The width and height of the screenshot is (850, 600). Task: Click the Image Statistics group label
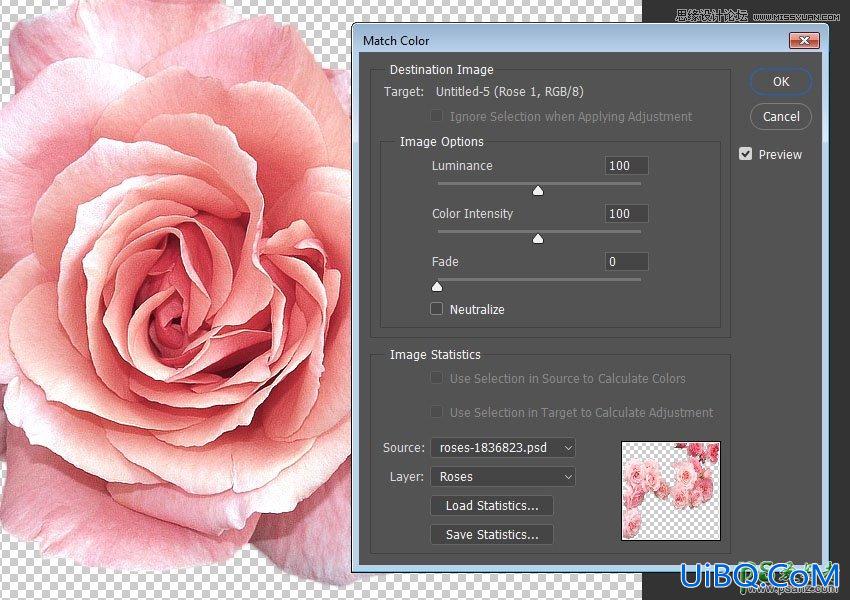click(x=435, y=354)
